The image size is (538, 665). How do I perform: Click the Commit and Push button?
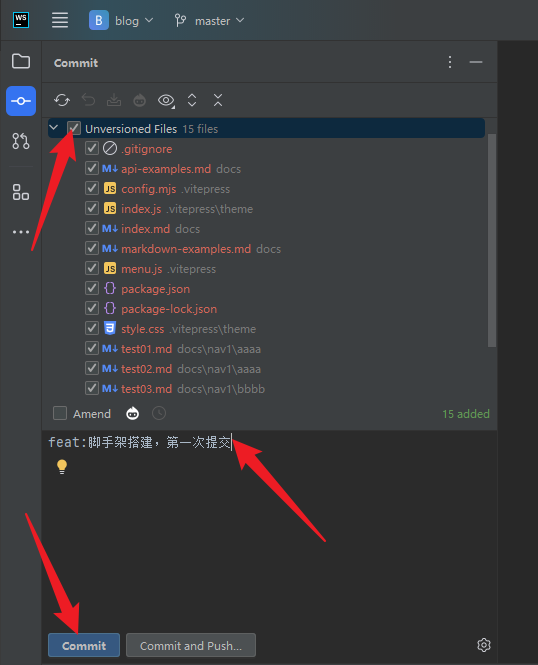[x=191, y=645]
